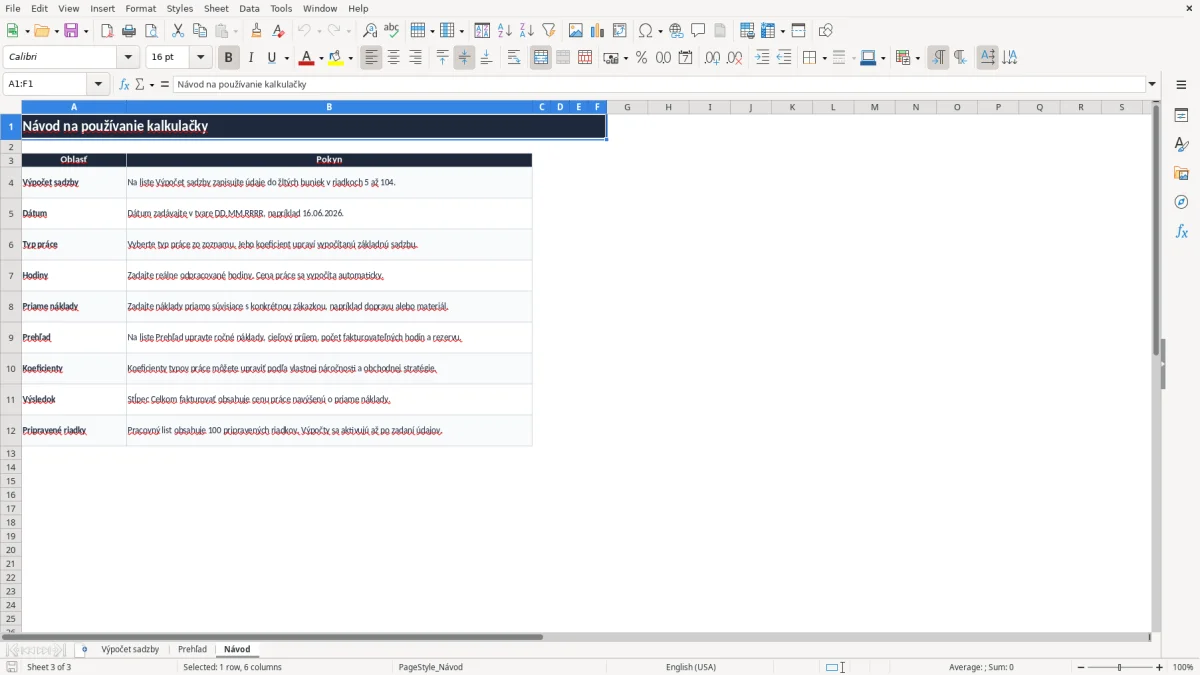This screenshot has width=1200, height=675.
Task: Cut the selection with the scissors icon
Action: [178, 31]
